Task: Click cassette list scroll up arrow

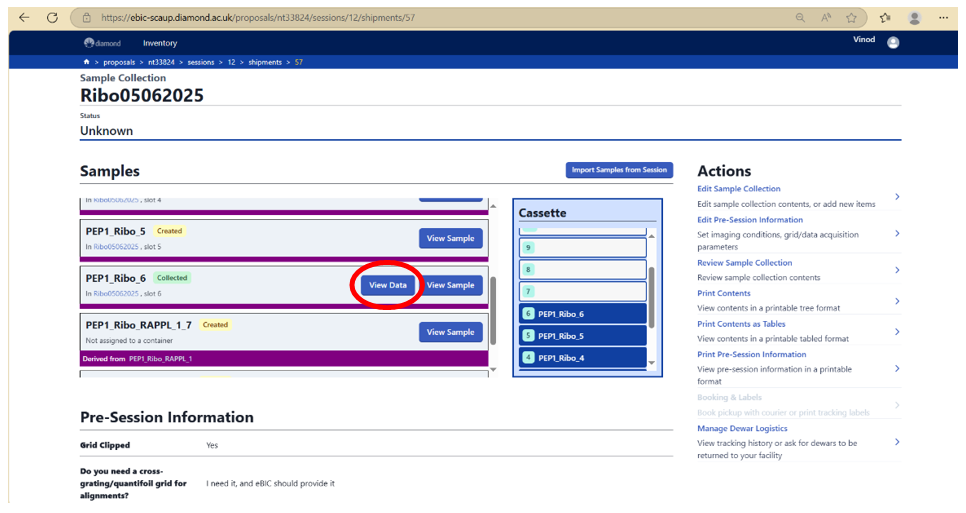Action: tap(651, 236)
